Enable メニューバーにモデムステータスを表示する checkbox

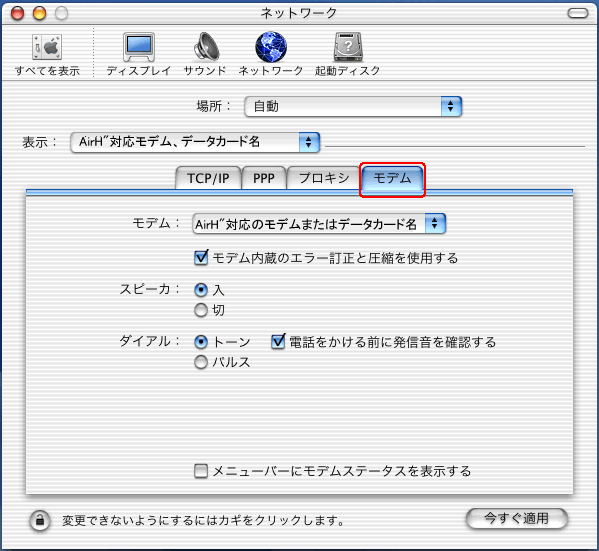pos(201,471)
